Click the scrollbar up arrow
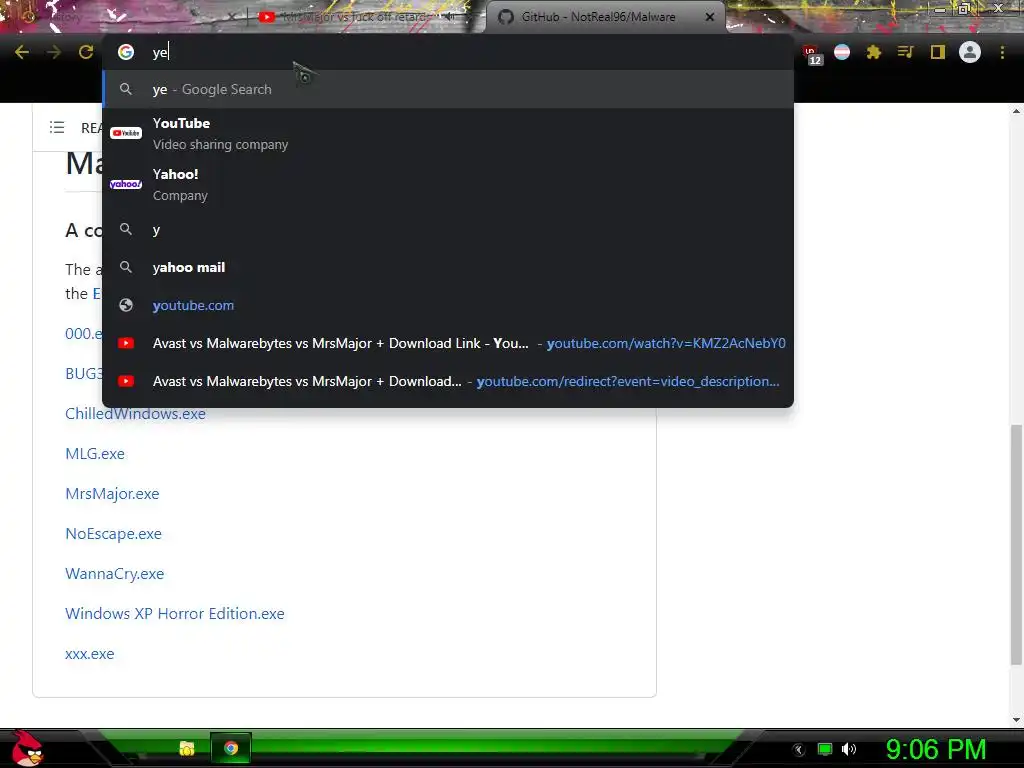1024x768 pixels. click(x=1016, y=110)
